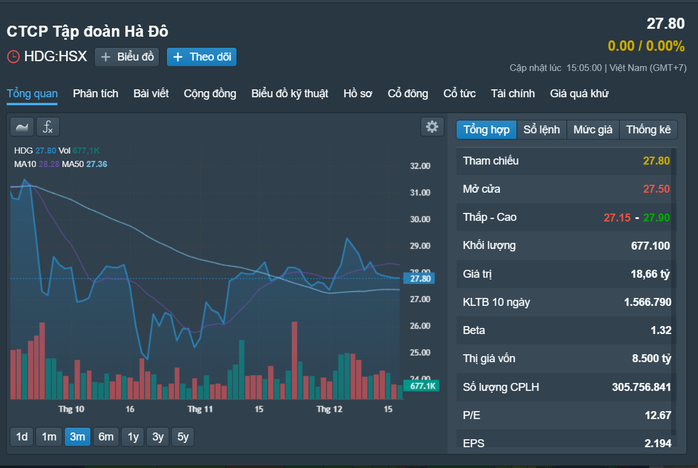The width and height of the screenshot is (698, 468).
Task: Select the Thống kê panel tab
Action: (648, 130)
